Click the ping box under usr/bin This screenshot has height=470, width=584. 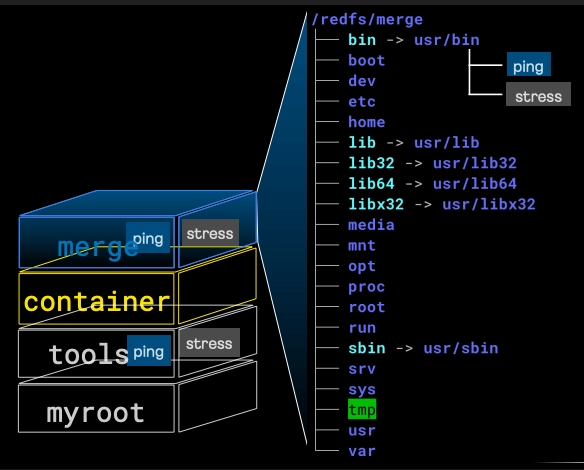click(x=529, y=64)
